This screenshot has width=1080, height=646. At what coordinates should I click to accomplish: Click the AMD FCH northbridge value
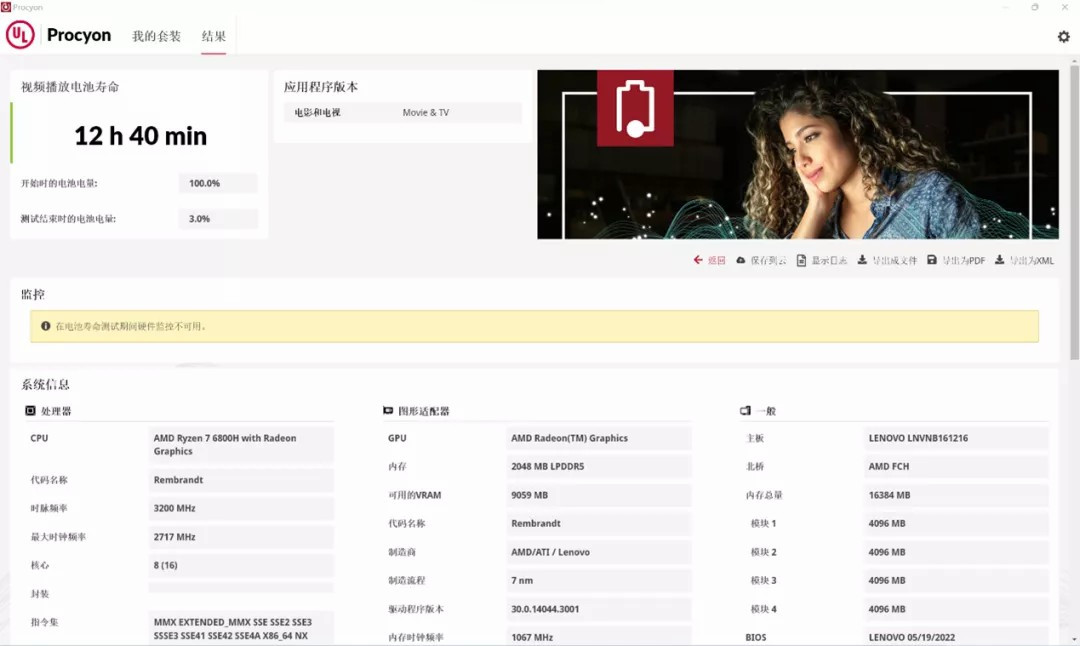pos(956,466)
